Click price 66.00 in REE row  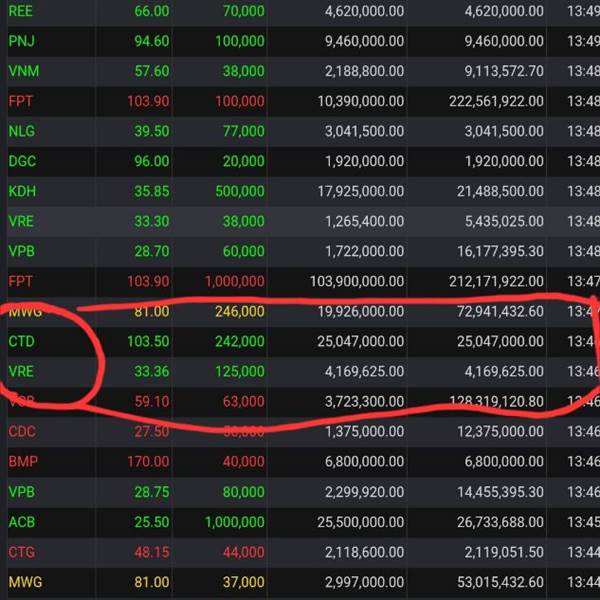tap(152, 11)
